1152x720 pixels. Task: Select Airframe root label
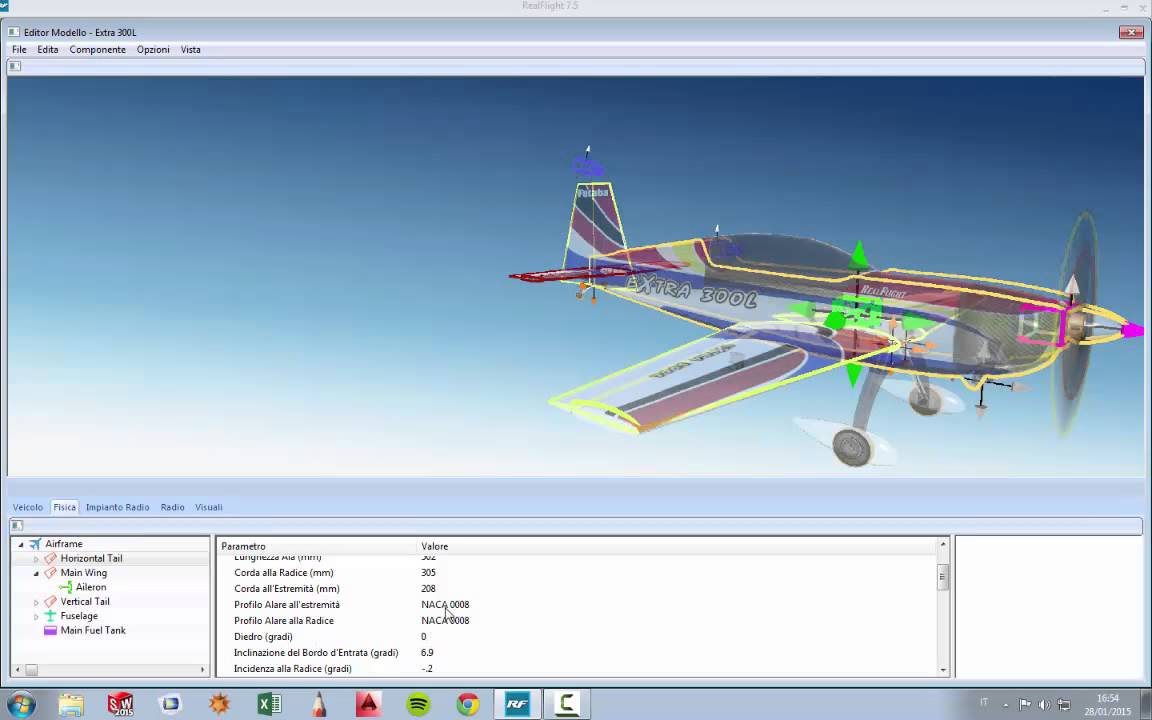click(x=64, y=544)
